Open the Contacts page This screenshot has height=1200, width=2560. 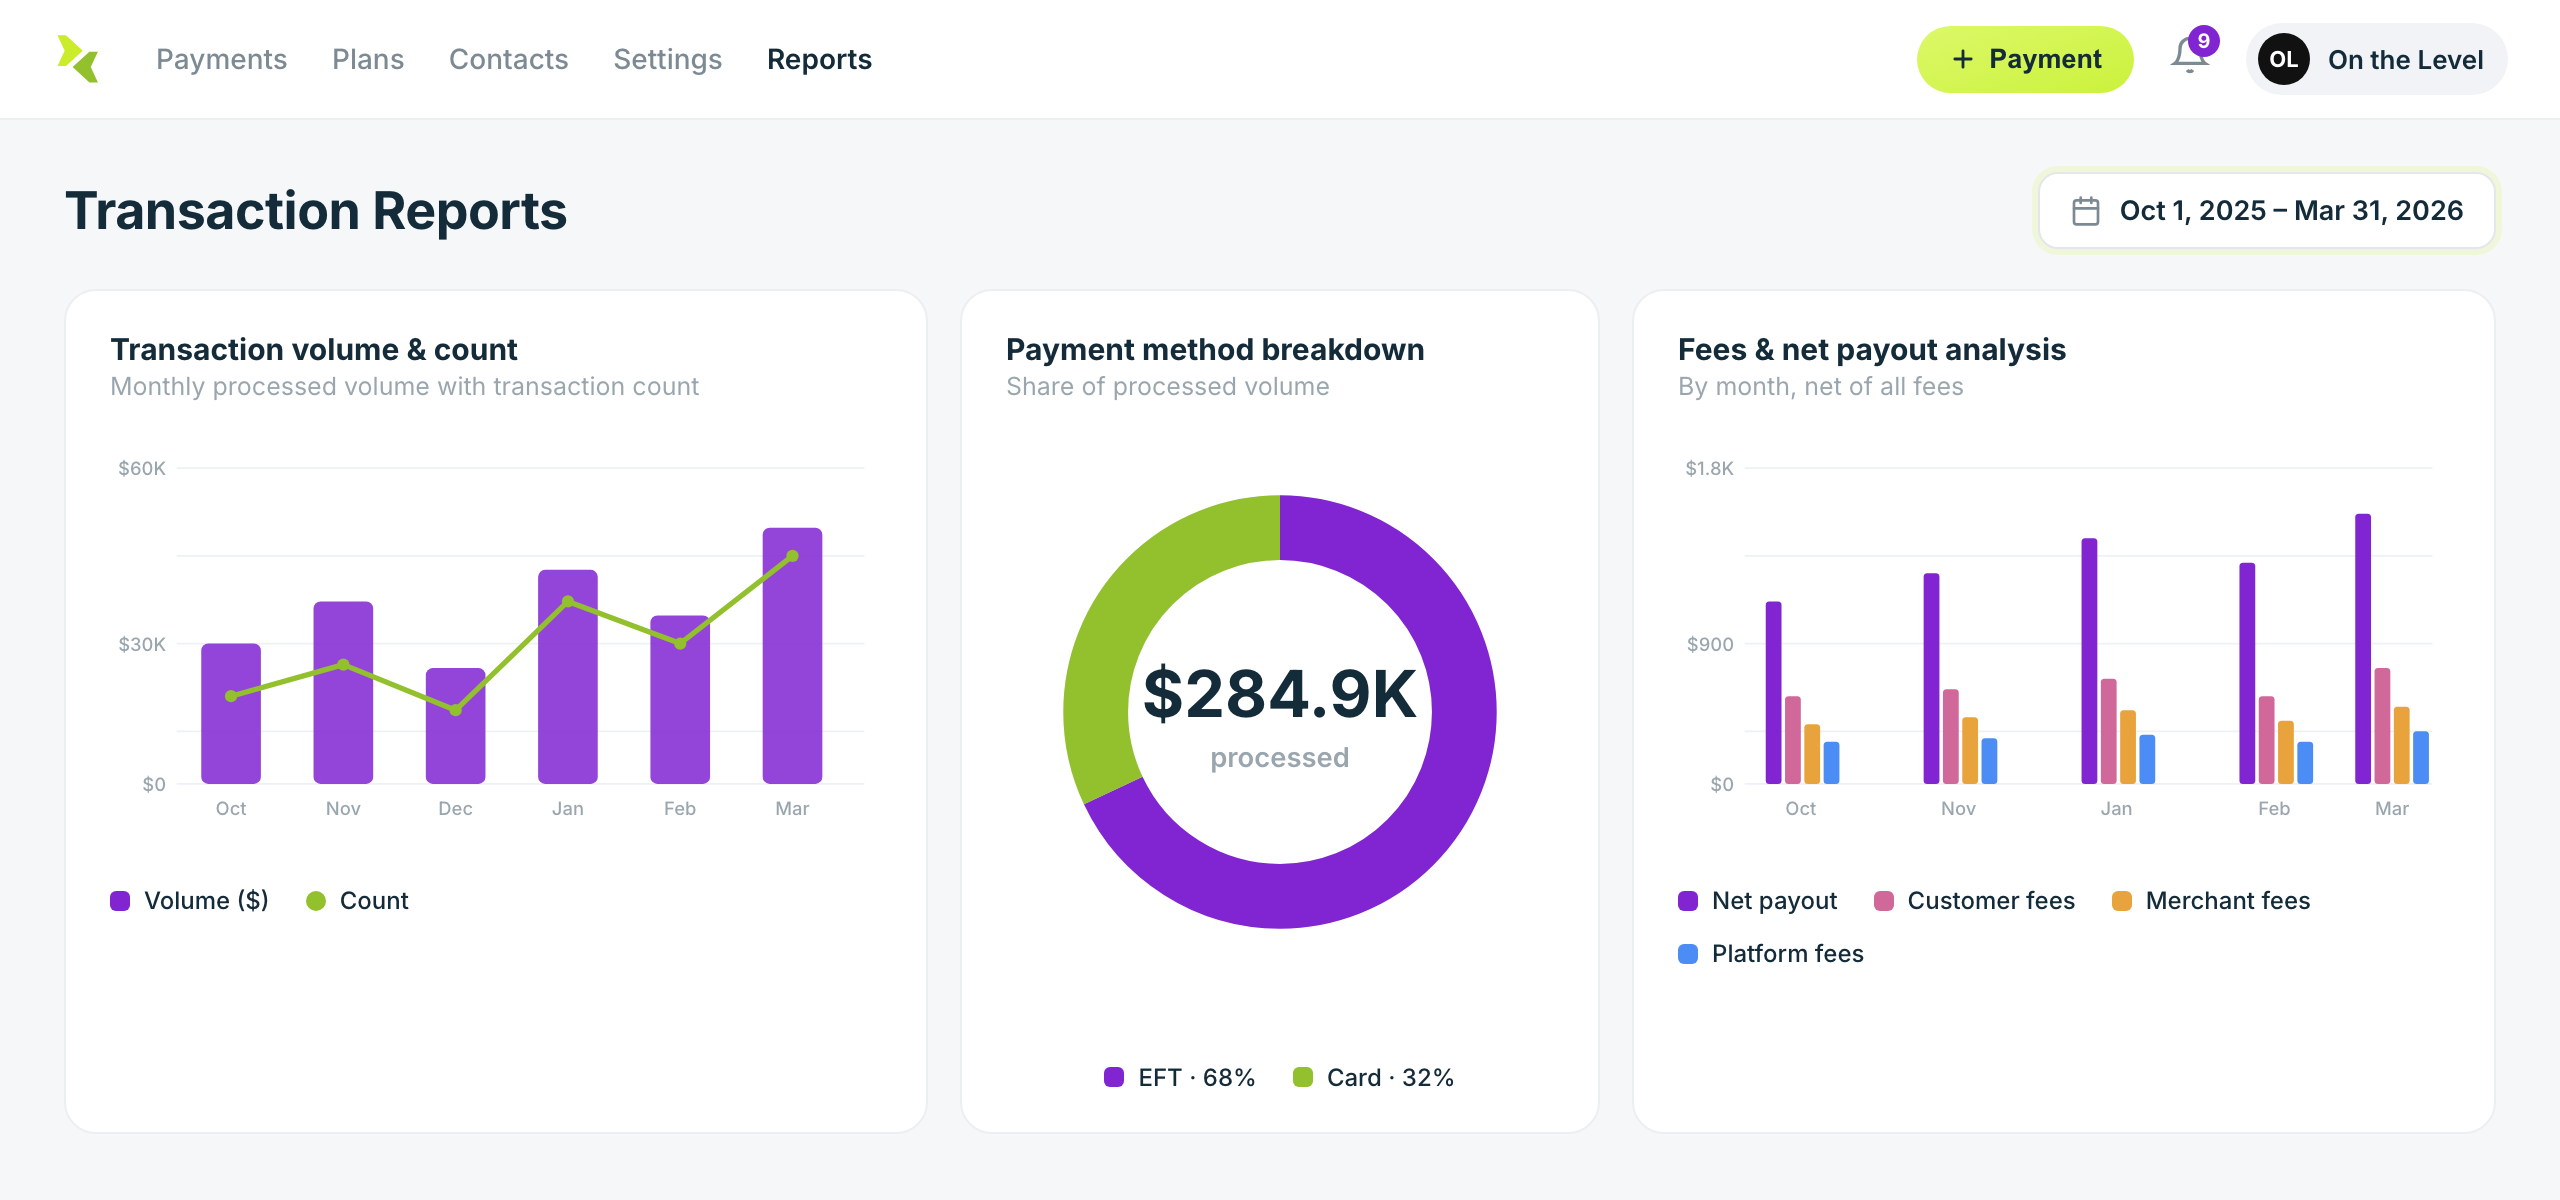(508, 59)
